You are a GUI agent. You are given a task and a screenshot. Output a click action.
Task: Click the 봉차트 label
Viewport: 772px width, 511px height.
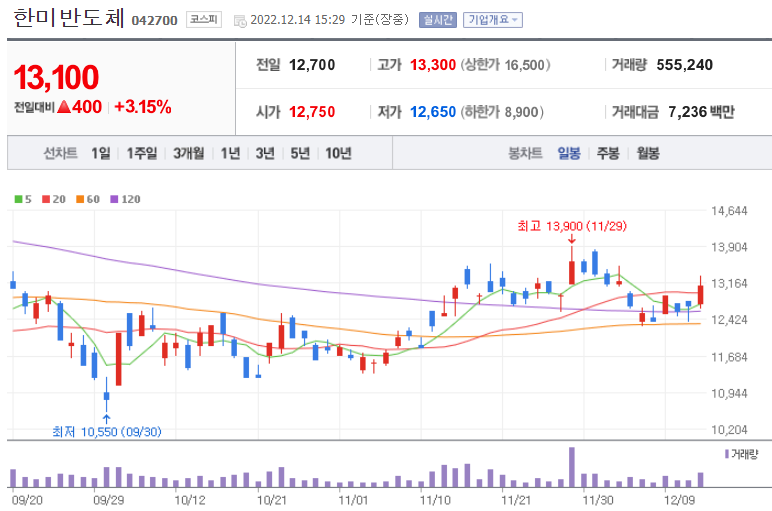pos(525,154)
